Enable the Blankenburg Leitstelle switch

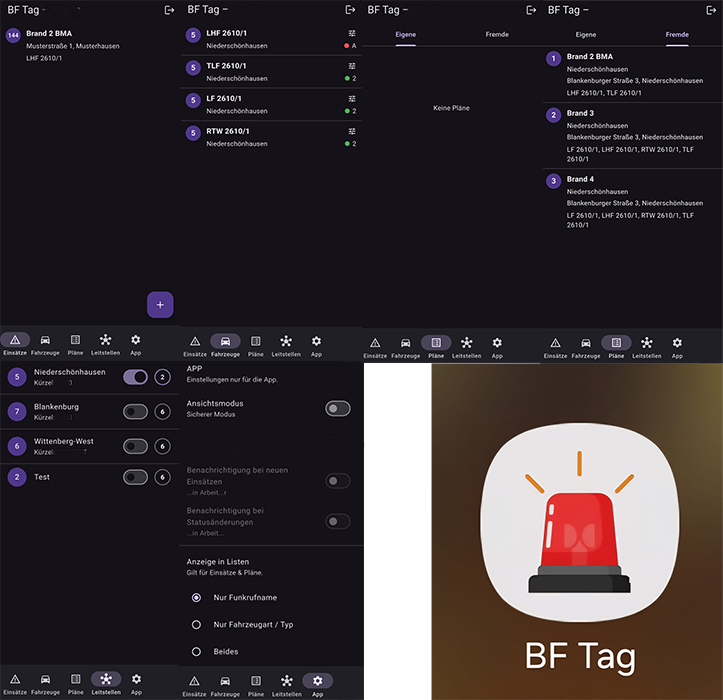pos(135,412)
